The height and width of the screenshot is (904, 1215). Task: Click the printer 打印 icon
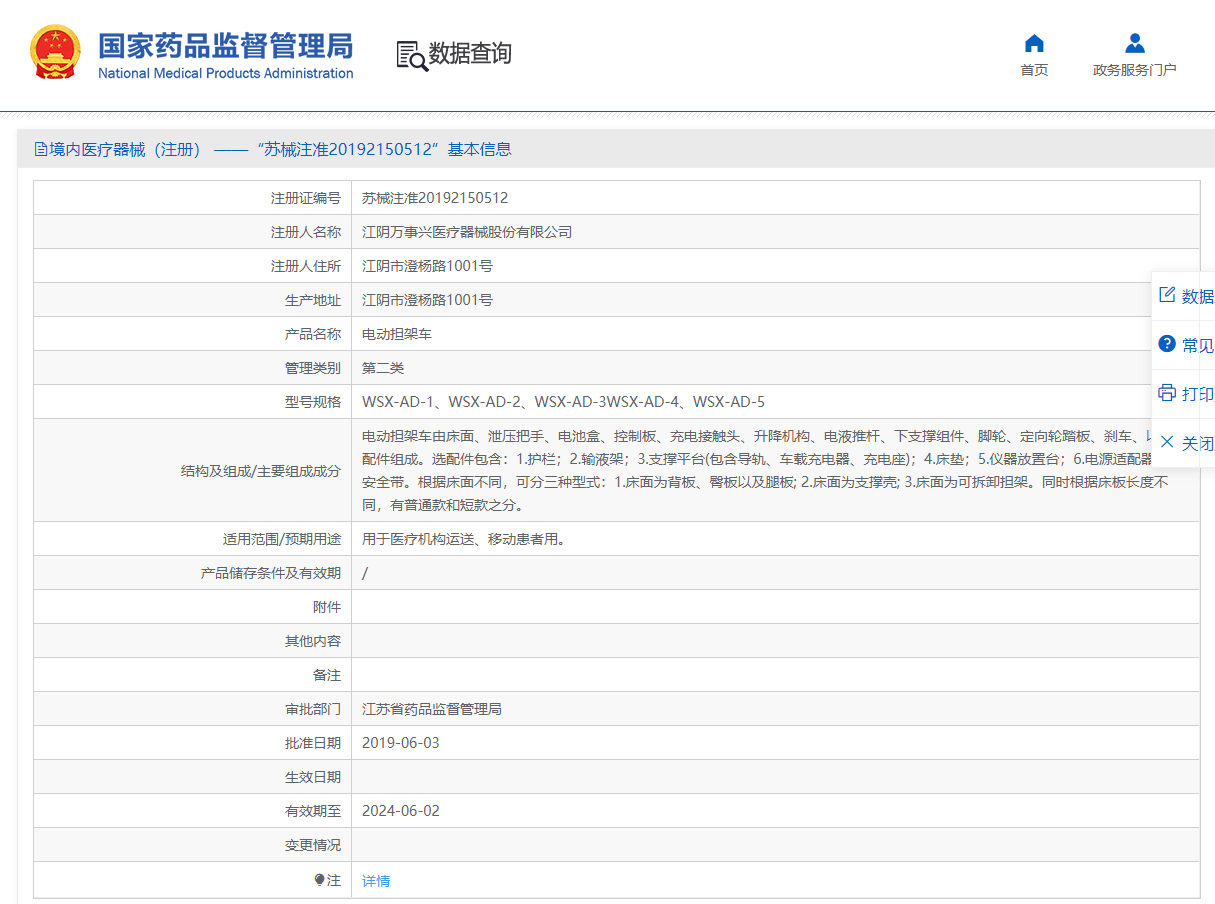point(1166,392)
